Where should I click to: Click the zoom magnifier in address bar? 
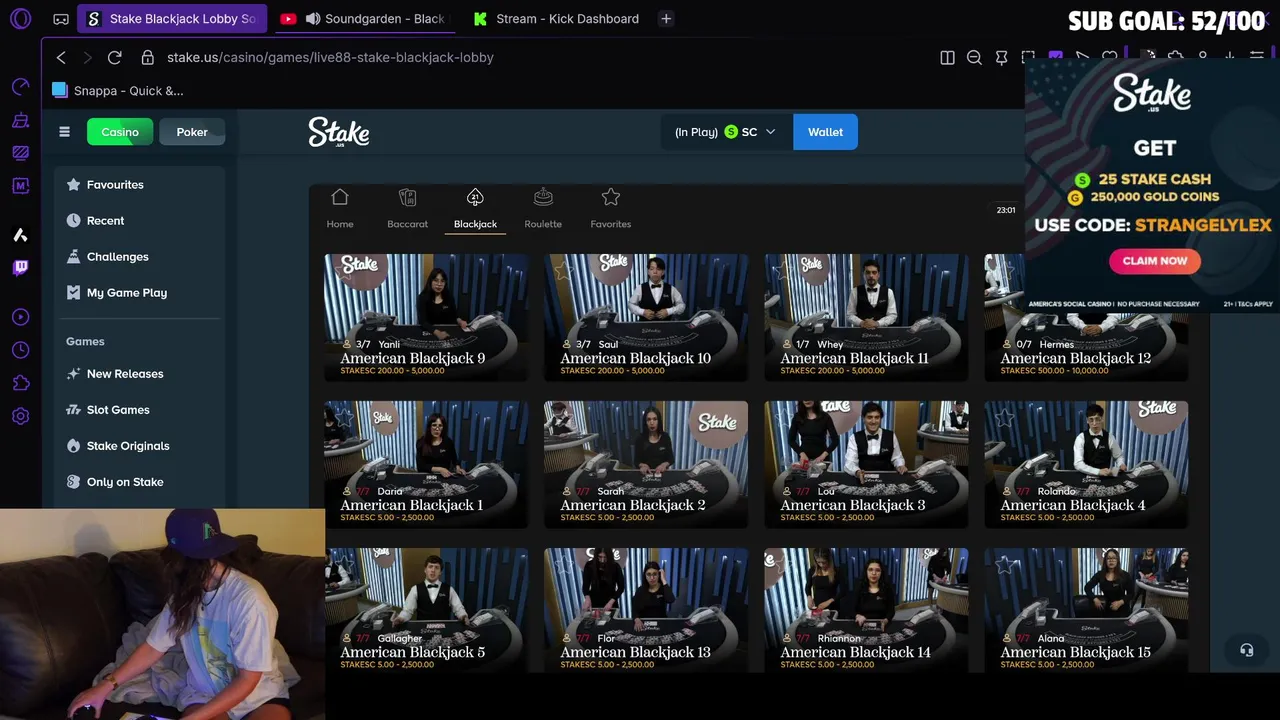pyautogui.click(x=974, y=57)
